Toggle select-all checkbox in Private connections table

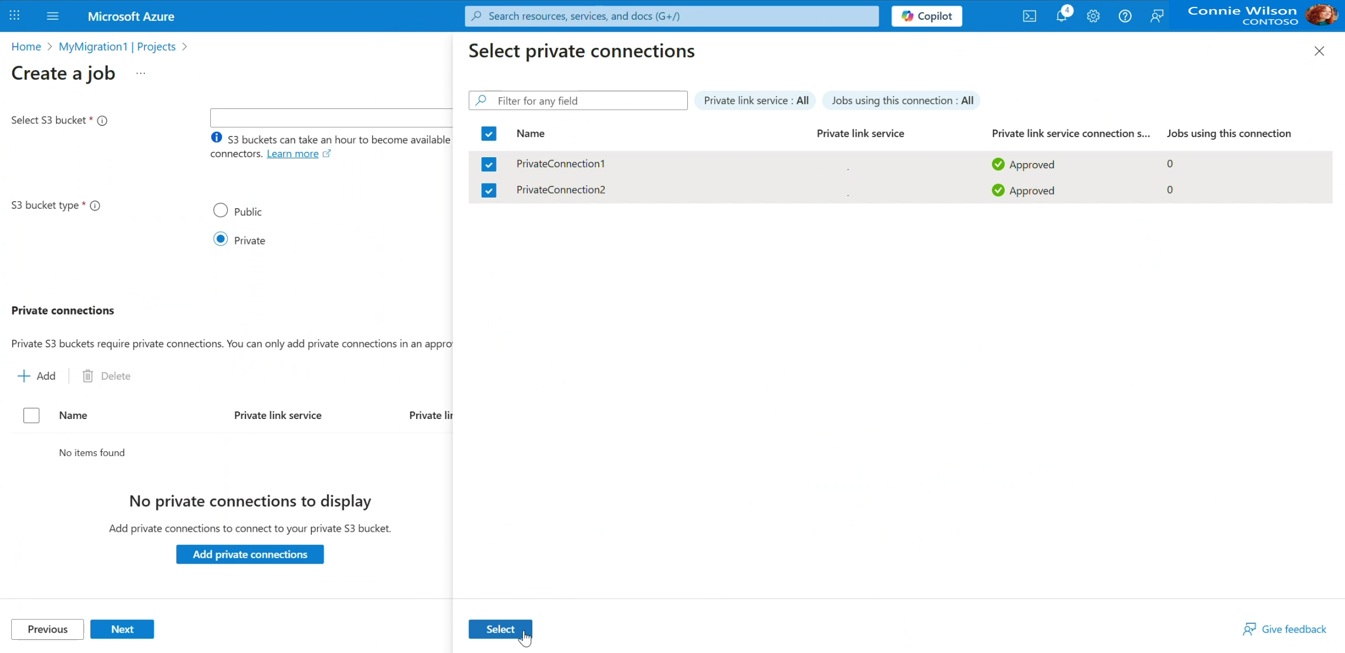point(32,415)
